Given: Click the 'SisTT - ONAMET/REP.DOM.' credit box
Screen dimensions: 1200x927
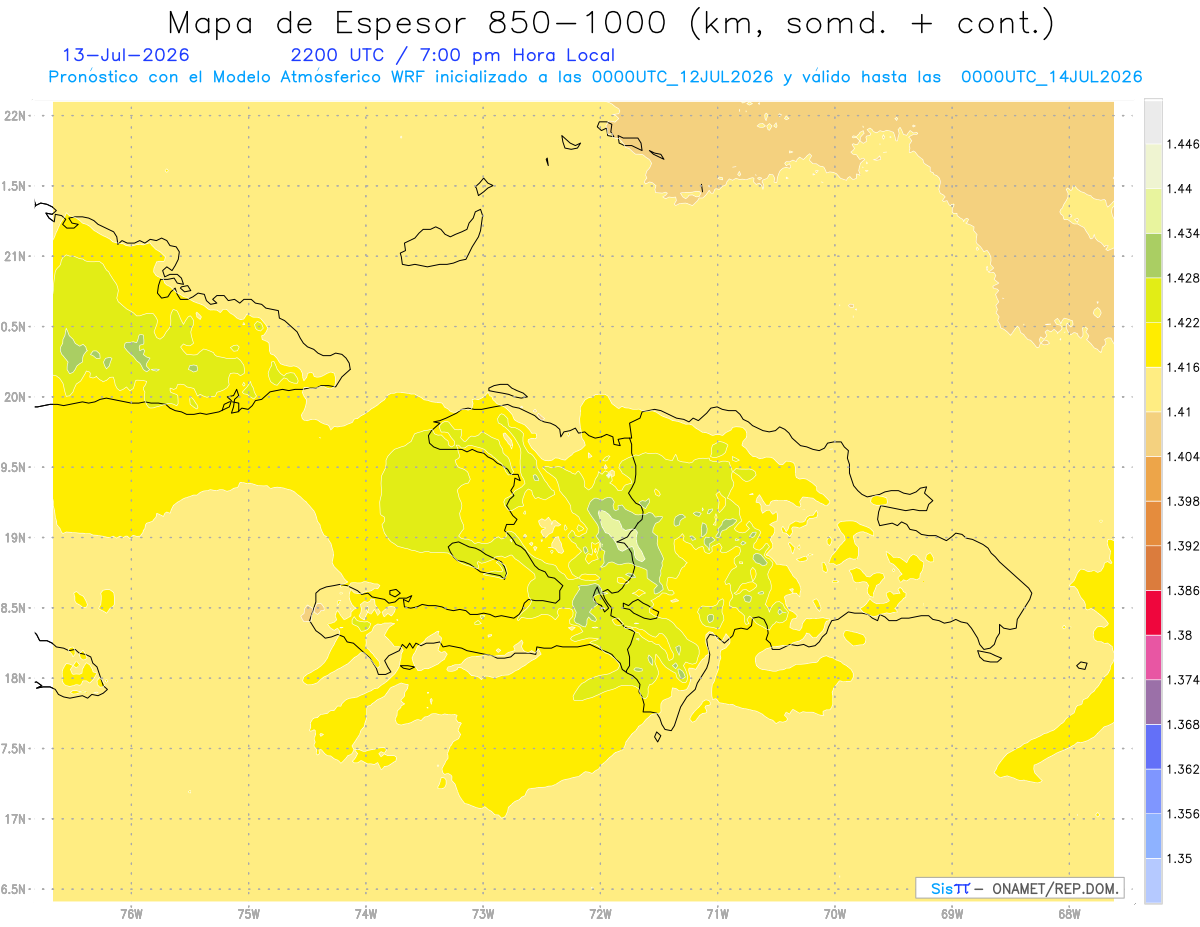Looking at the screenshot, I should (x=1020, y=888).
